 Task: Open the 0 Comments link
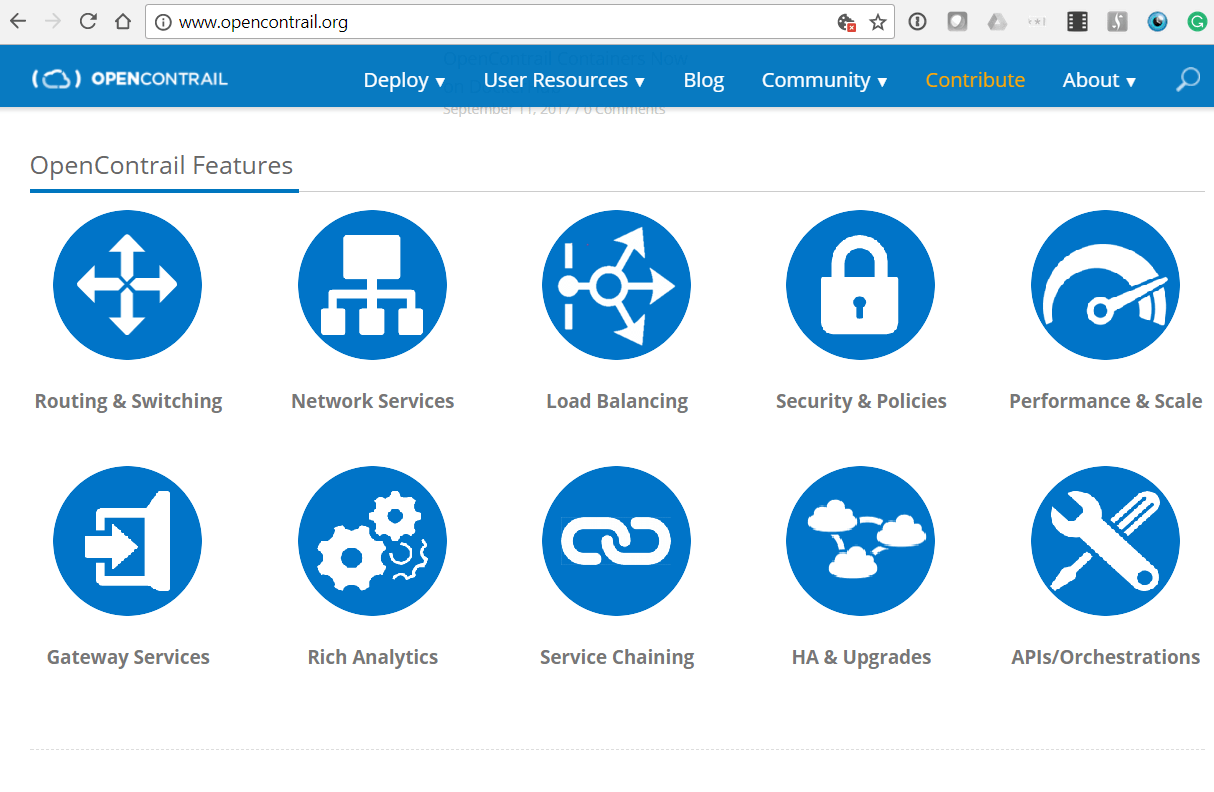point(624,109)
